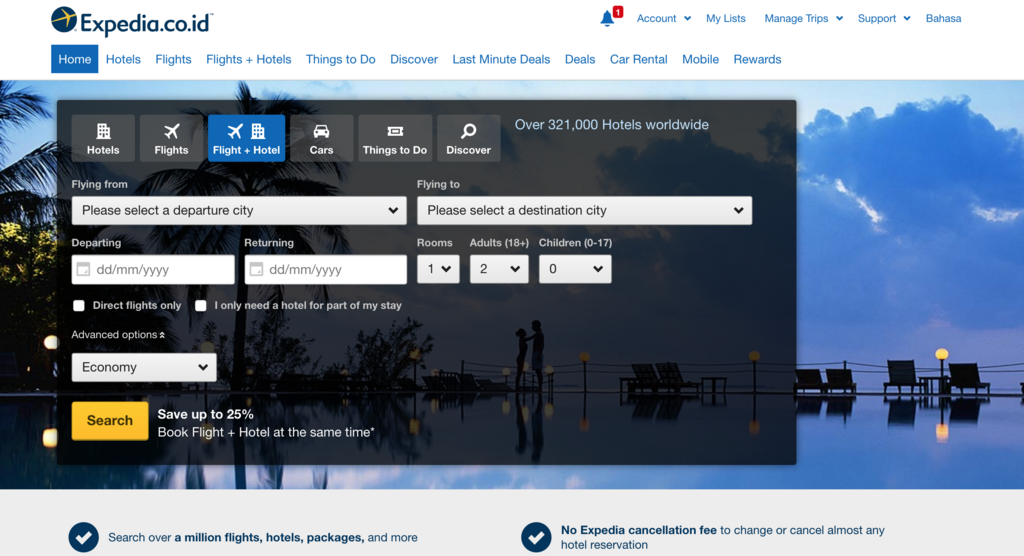The width and height of the screenshot is (1024, 556).
Task: Expand the Account menu
Action: point(664,18)
